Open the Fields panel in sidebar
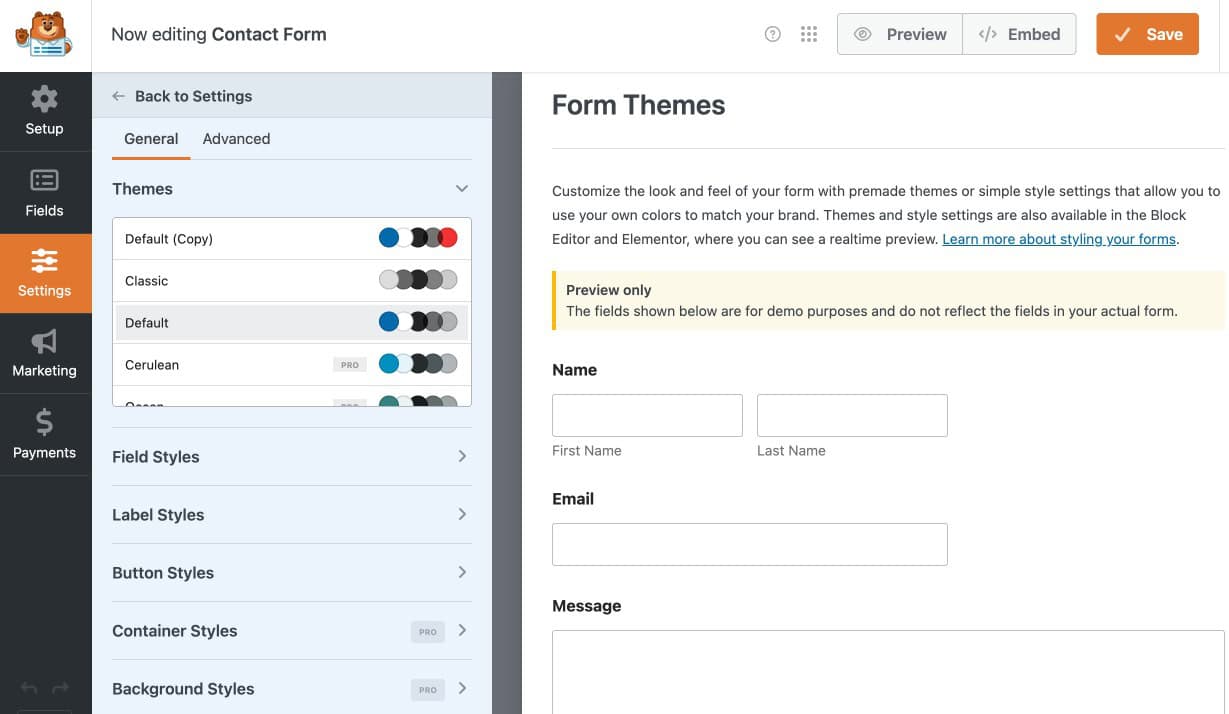The image size is (1229, 714). coord(44,193)
